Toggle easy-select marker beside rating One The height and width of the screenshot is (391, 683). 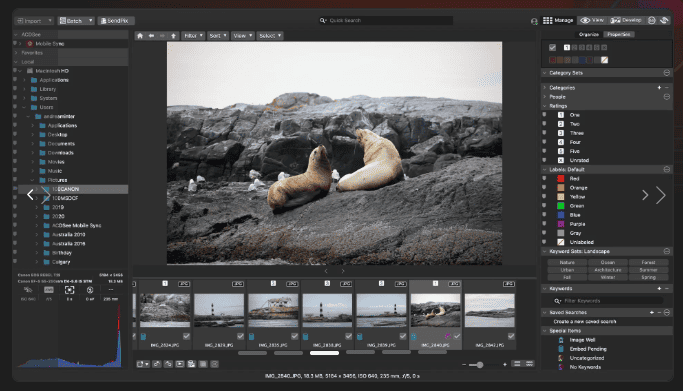pos(544,115)
